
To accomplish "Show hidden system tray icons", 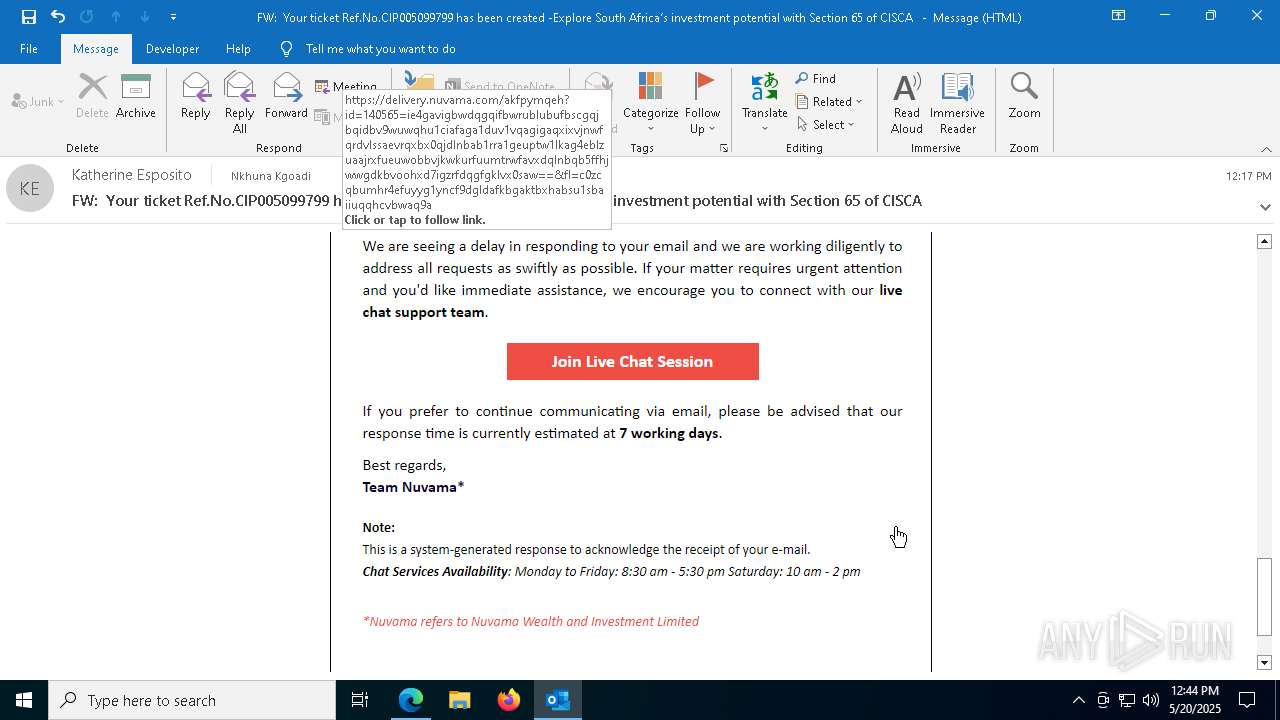I will click(x=1078, y=700).
